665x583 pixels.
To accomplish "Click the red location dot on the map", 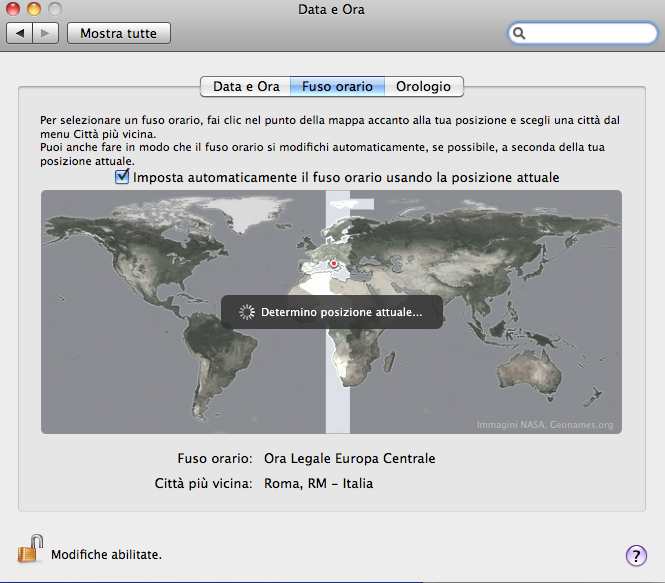I will [x=334, y=264].
